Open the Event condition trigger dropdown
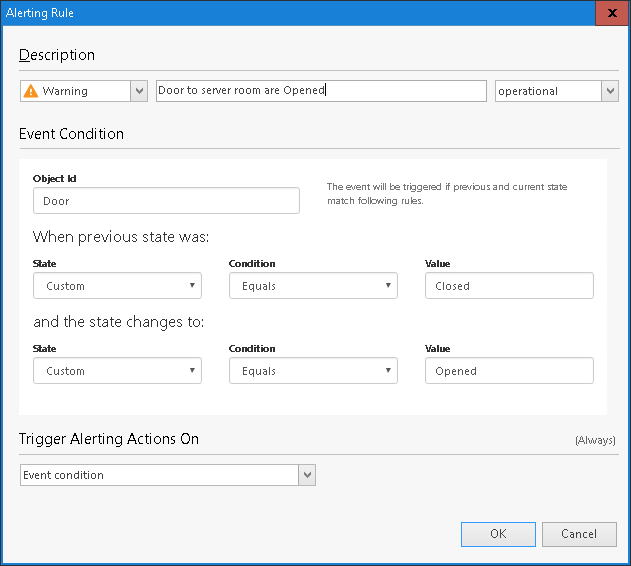The height and width of the screenshot is (566, 631). click(x=168, y=475)
